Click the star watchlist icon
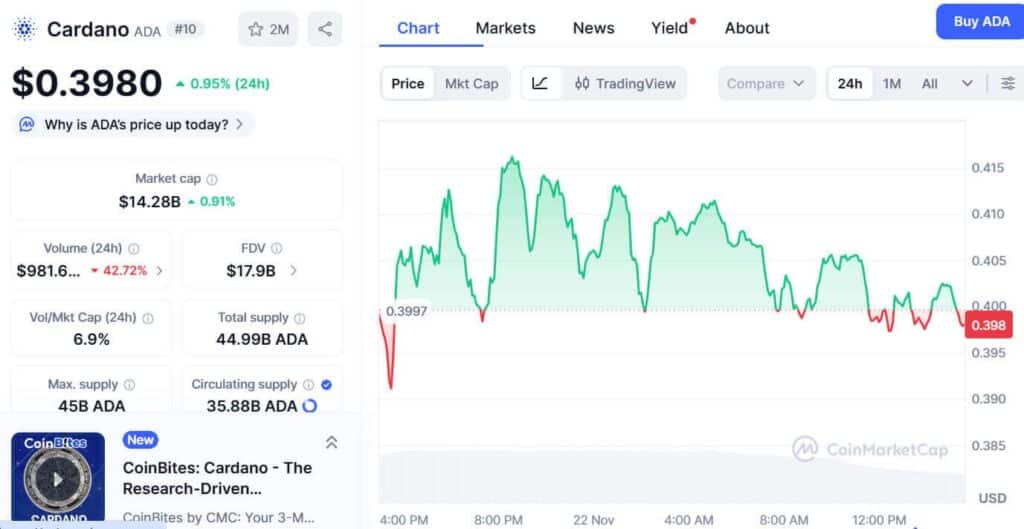The width and height of the screenshot is (1024, 529). [x=256, y=29]
